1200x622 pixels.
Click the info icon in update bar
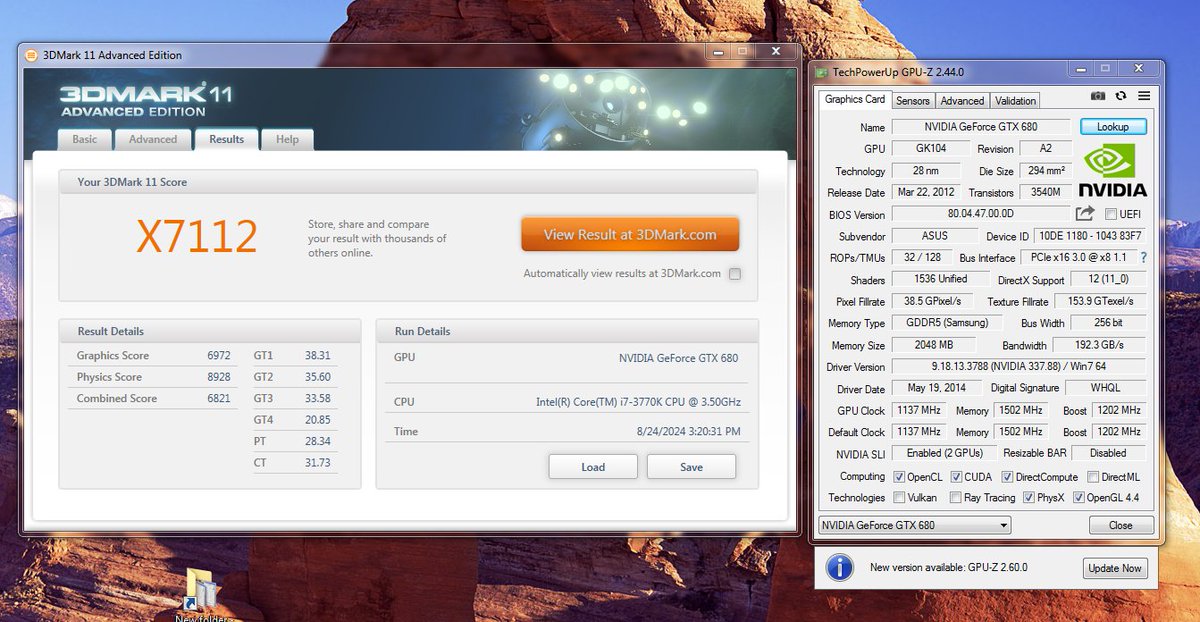[x=839, y=567]
